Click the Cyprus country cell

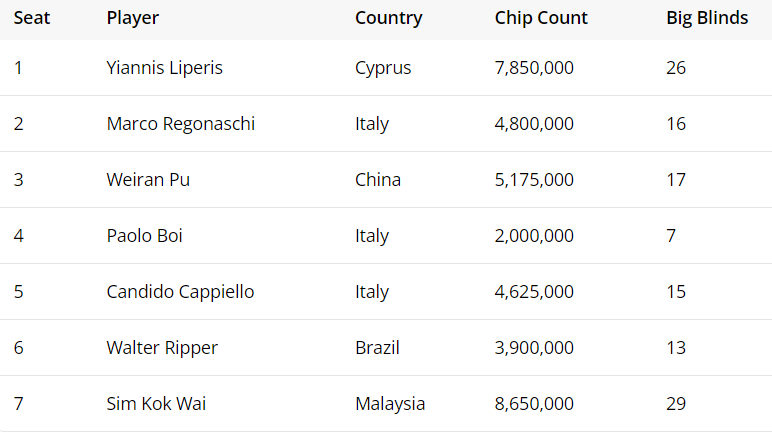tap(383, 68)
